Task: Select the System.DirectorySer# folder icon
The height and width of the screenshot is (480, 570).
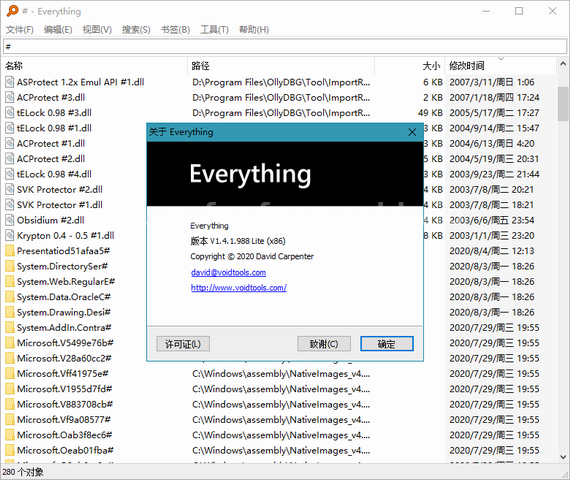Action: pos(9,266)
